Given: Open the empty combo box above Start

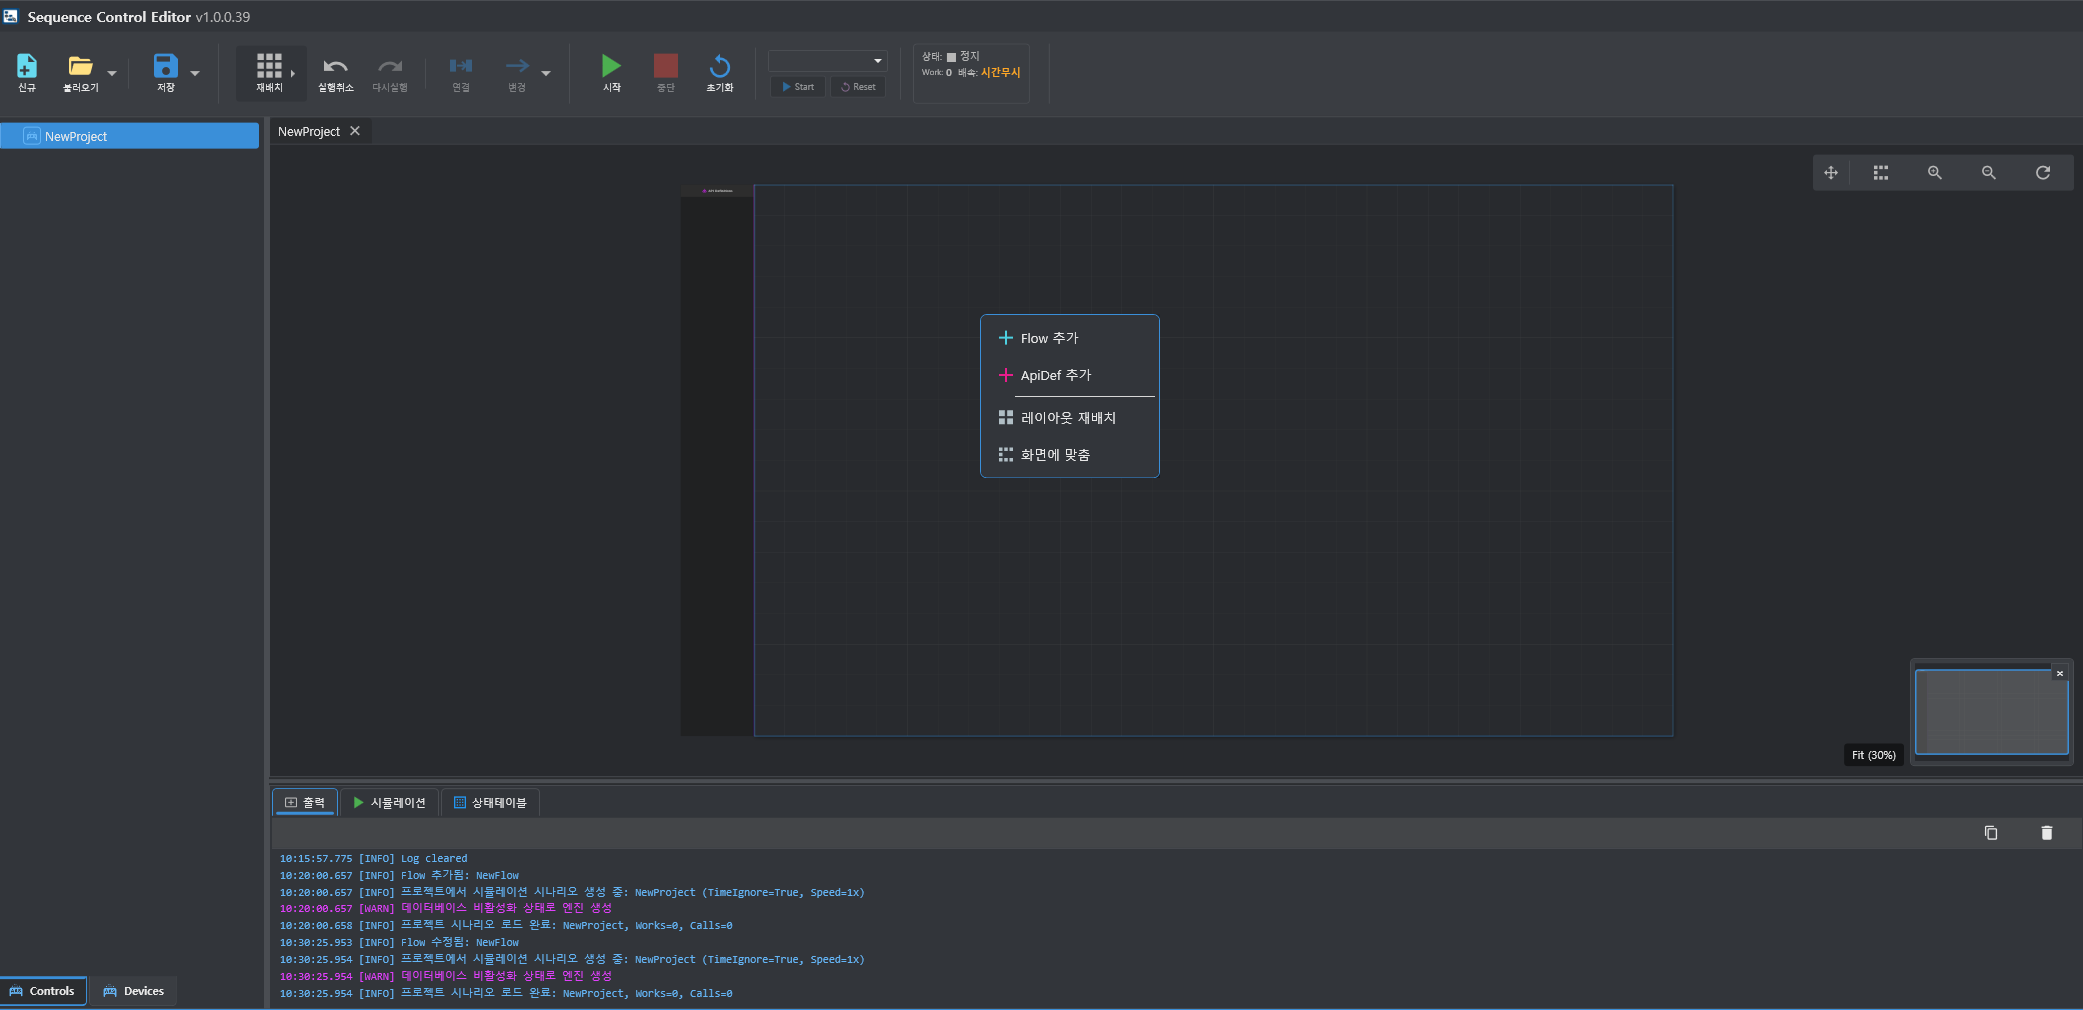Looking at the screenshot, I should 827,61.
